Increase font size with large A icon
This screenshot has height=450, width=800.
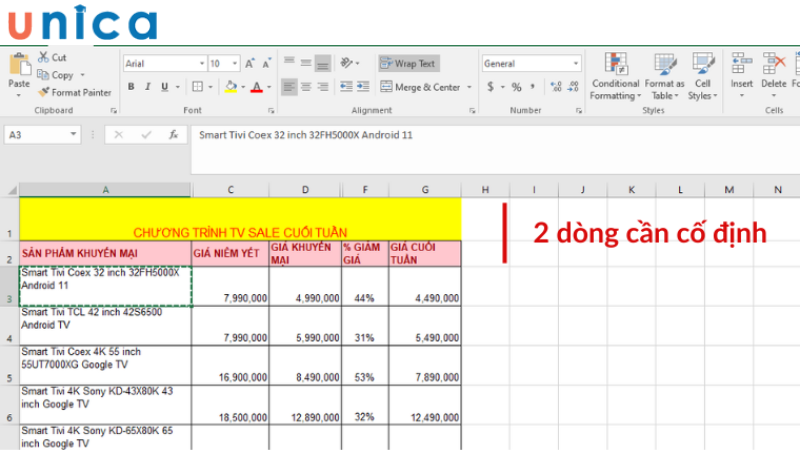coord(249,63)
